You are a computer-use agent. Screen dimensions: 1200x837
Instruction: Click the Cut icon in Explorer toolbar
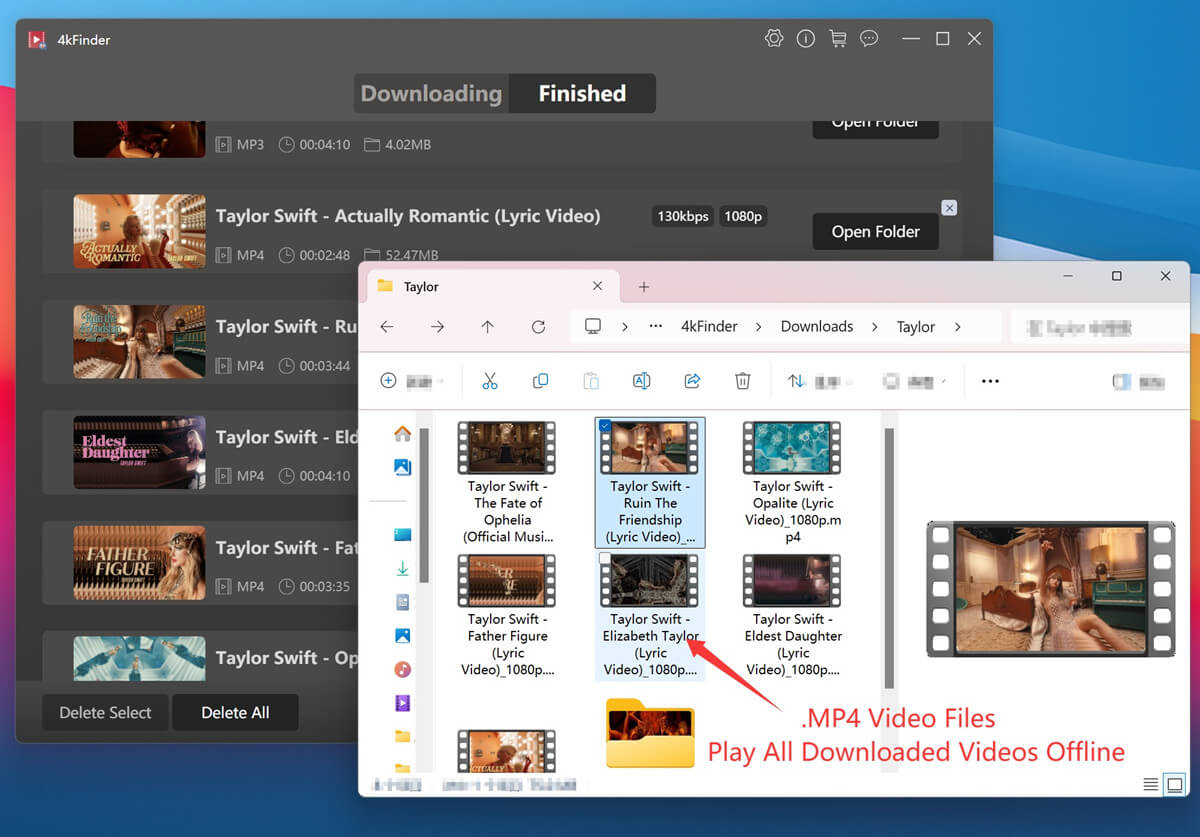[490, 381]
